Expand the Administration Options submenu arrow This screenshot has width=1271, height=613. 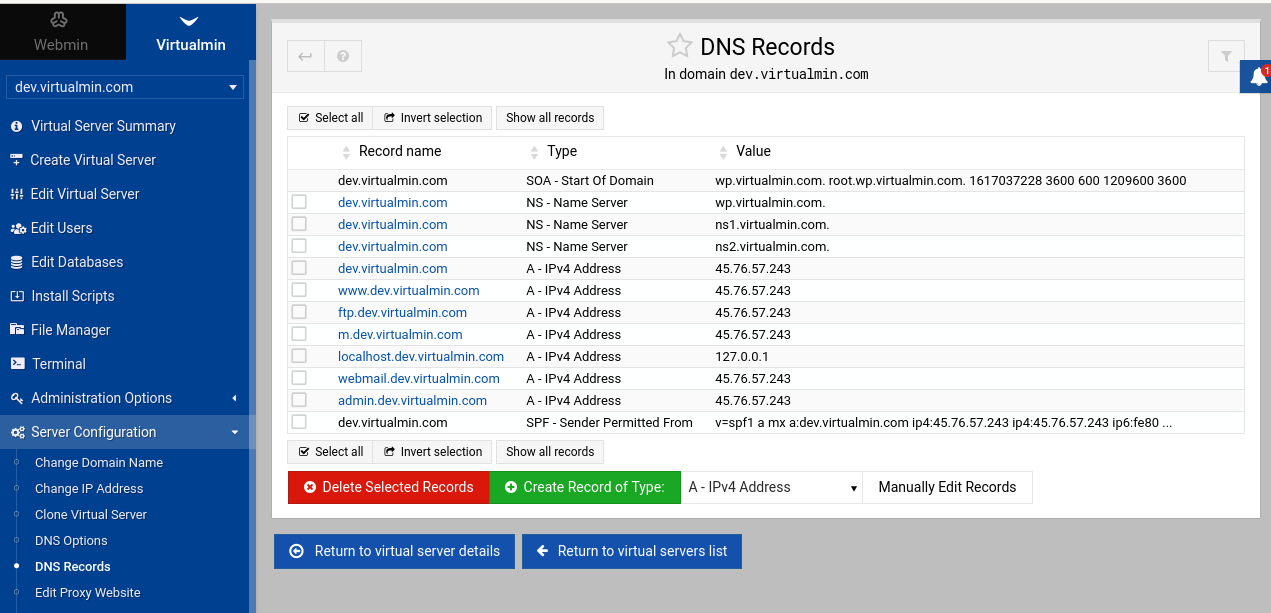pyautogui.click(x=235, y=398)
